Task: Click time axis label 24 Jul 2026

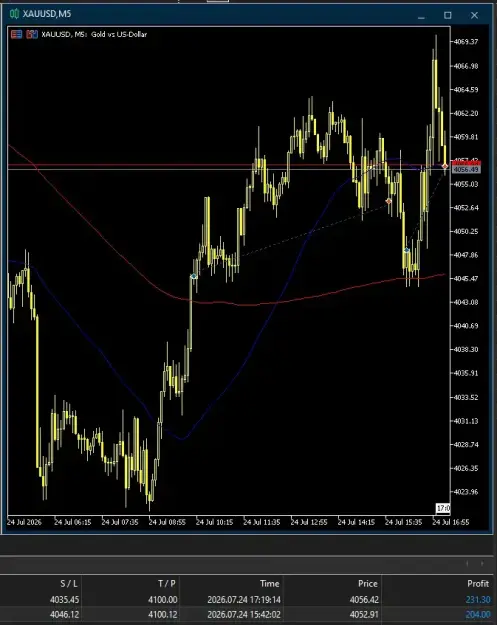Action: tap(24, 522)
